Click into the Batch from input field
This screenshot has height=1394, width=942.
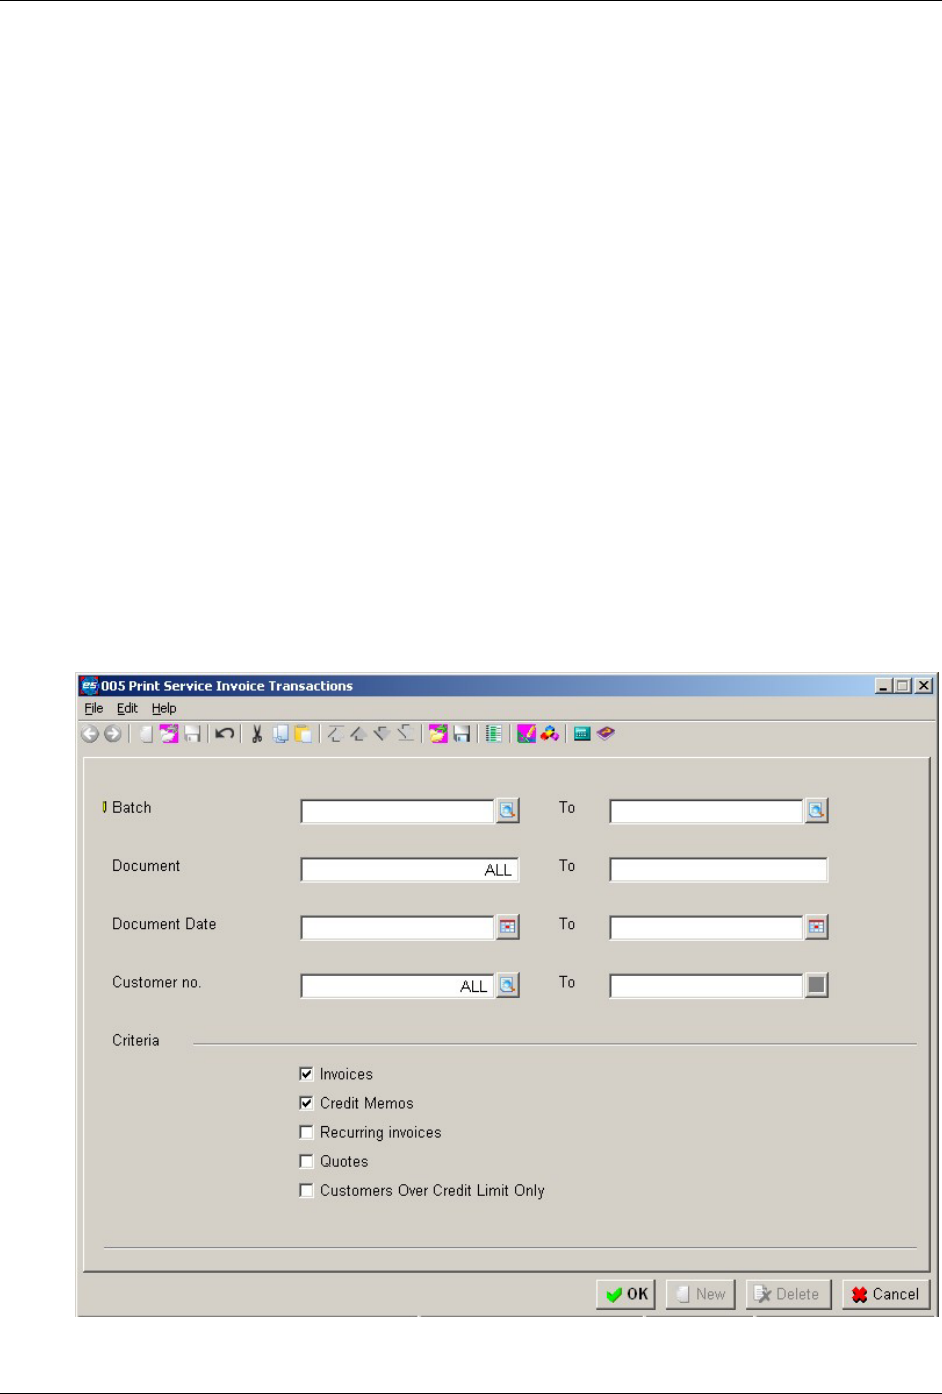click(398, 811)
